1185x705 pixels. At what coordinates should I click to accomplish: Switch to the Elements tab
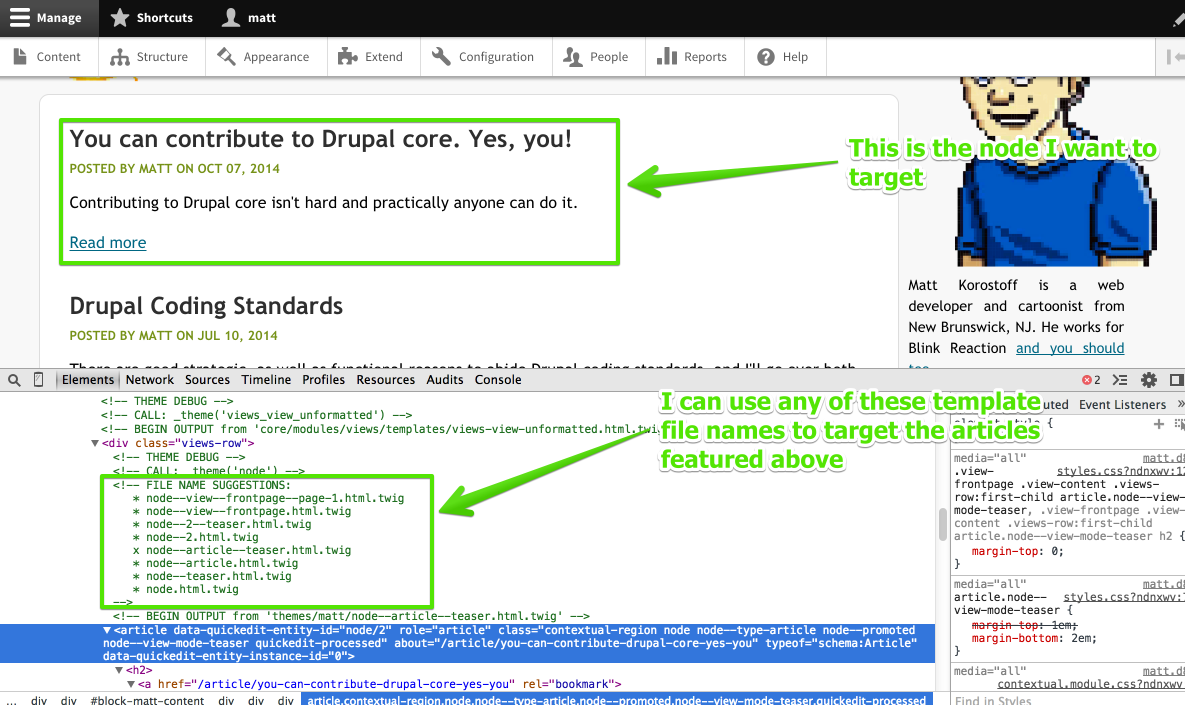tap(88, 379)
